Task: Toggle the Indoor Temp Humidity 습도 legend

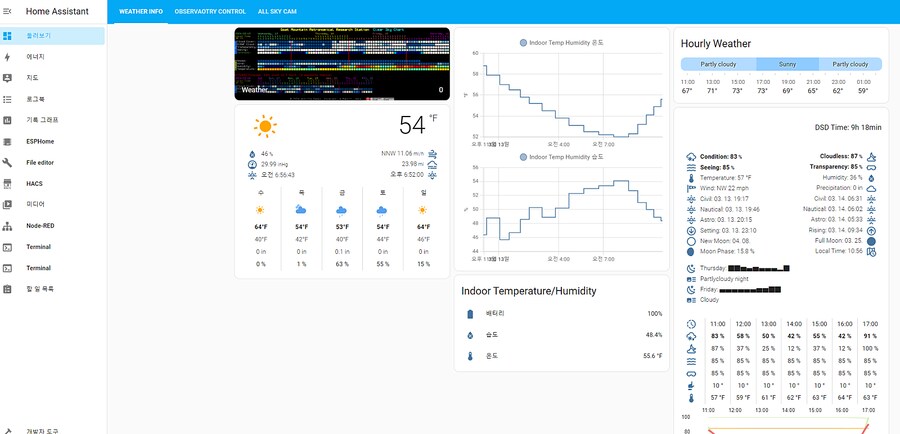Action: (x=561, y=157)
